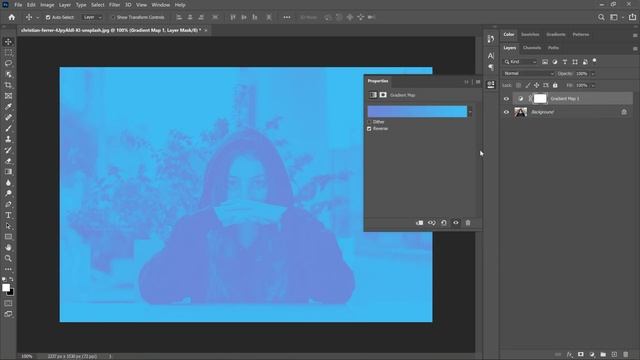Image resolution: width=640 pixels, height=360 pixels.
Task: Filter layers by adjustment layer type
Action: 555,62
